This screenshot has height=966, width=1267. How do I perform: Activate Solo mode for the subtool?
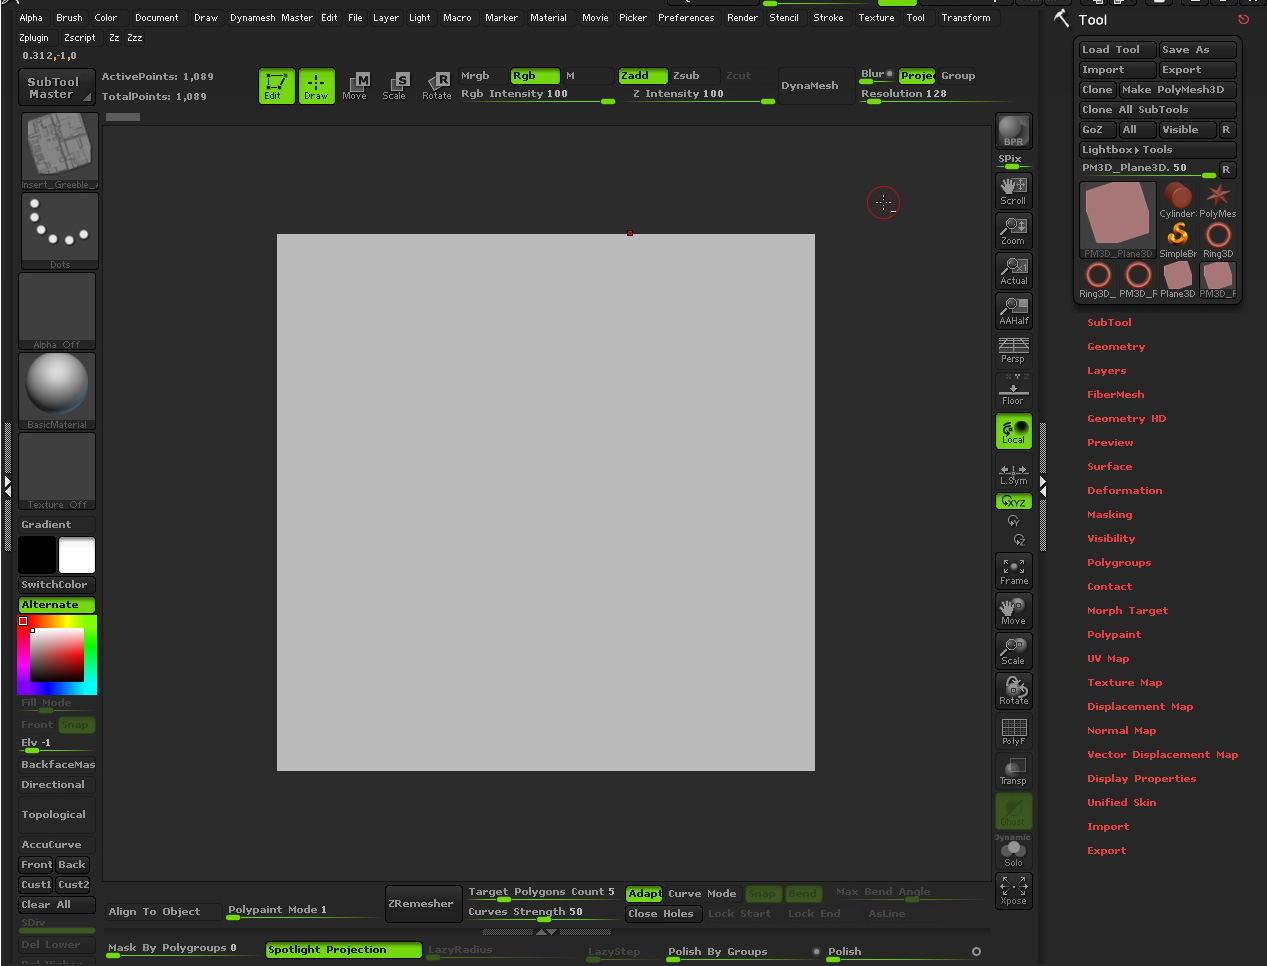point(1013,852)
